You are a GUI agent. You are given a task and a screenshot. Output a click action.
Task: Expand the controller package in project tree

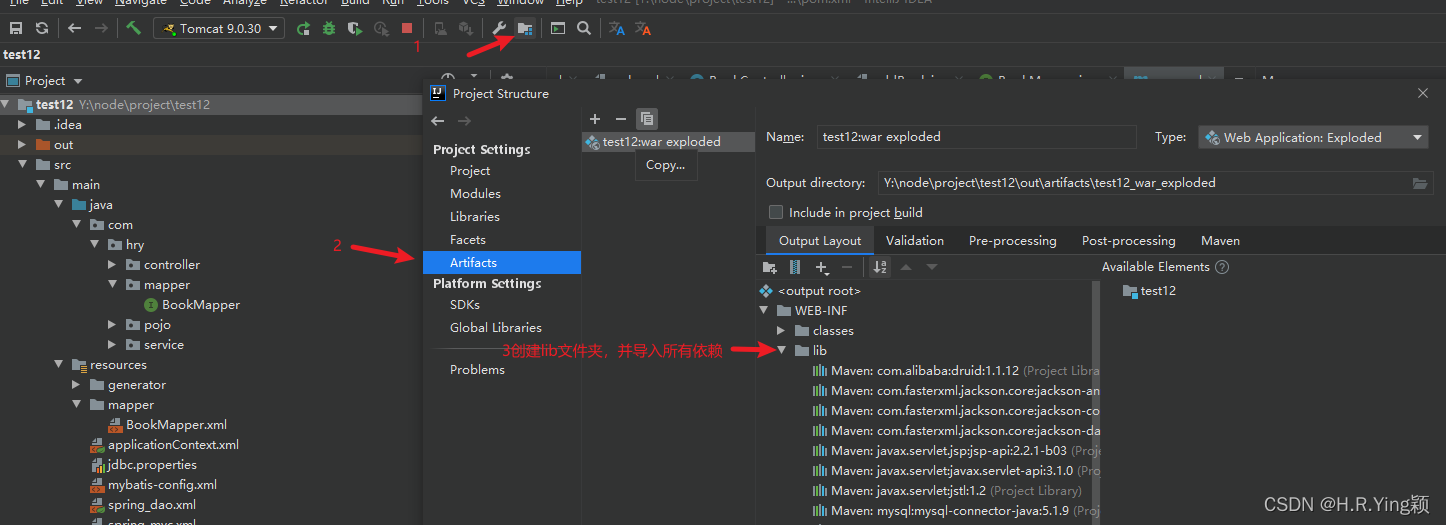coord(113,265)
